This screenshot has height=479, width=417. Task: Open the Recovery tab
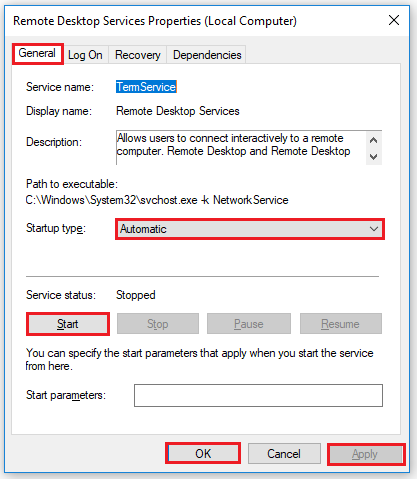point(137,55)
